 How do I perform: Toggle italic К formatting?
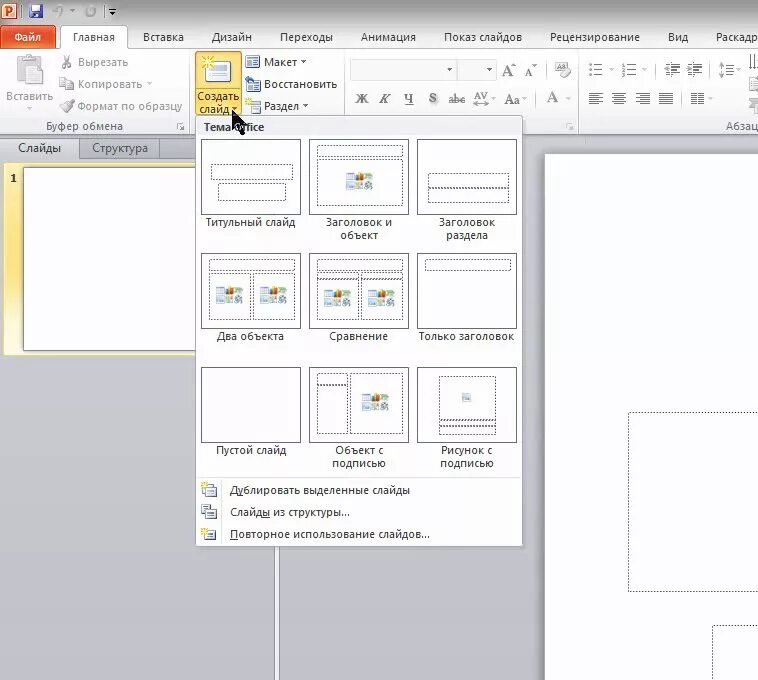pyautogui.click(x=385, y=99)
